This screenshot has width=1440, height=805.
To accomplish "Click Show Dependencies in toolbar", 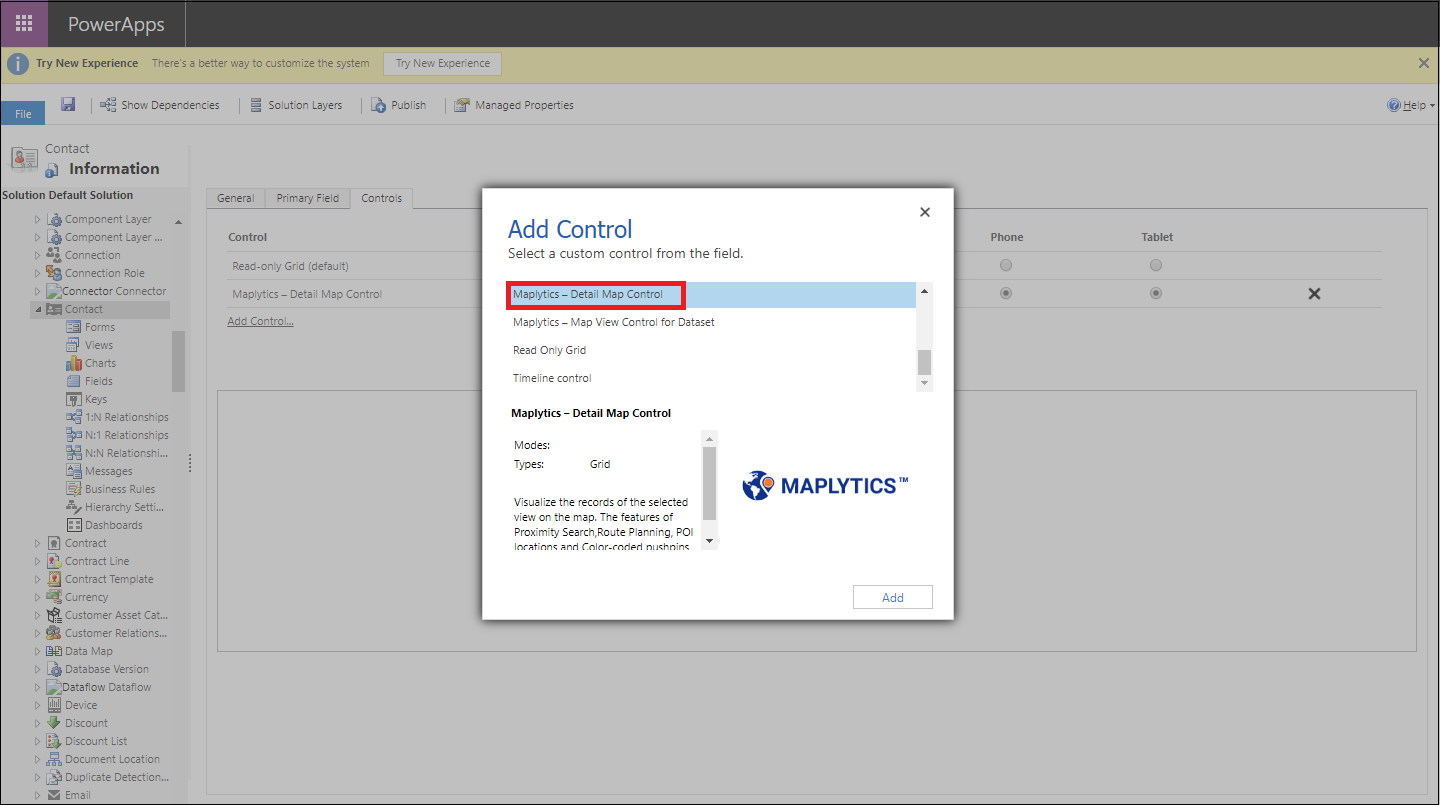I will click(x=160, y=105).
